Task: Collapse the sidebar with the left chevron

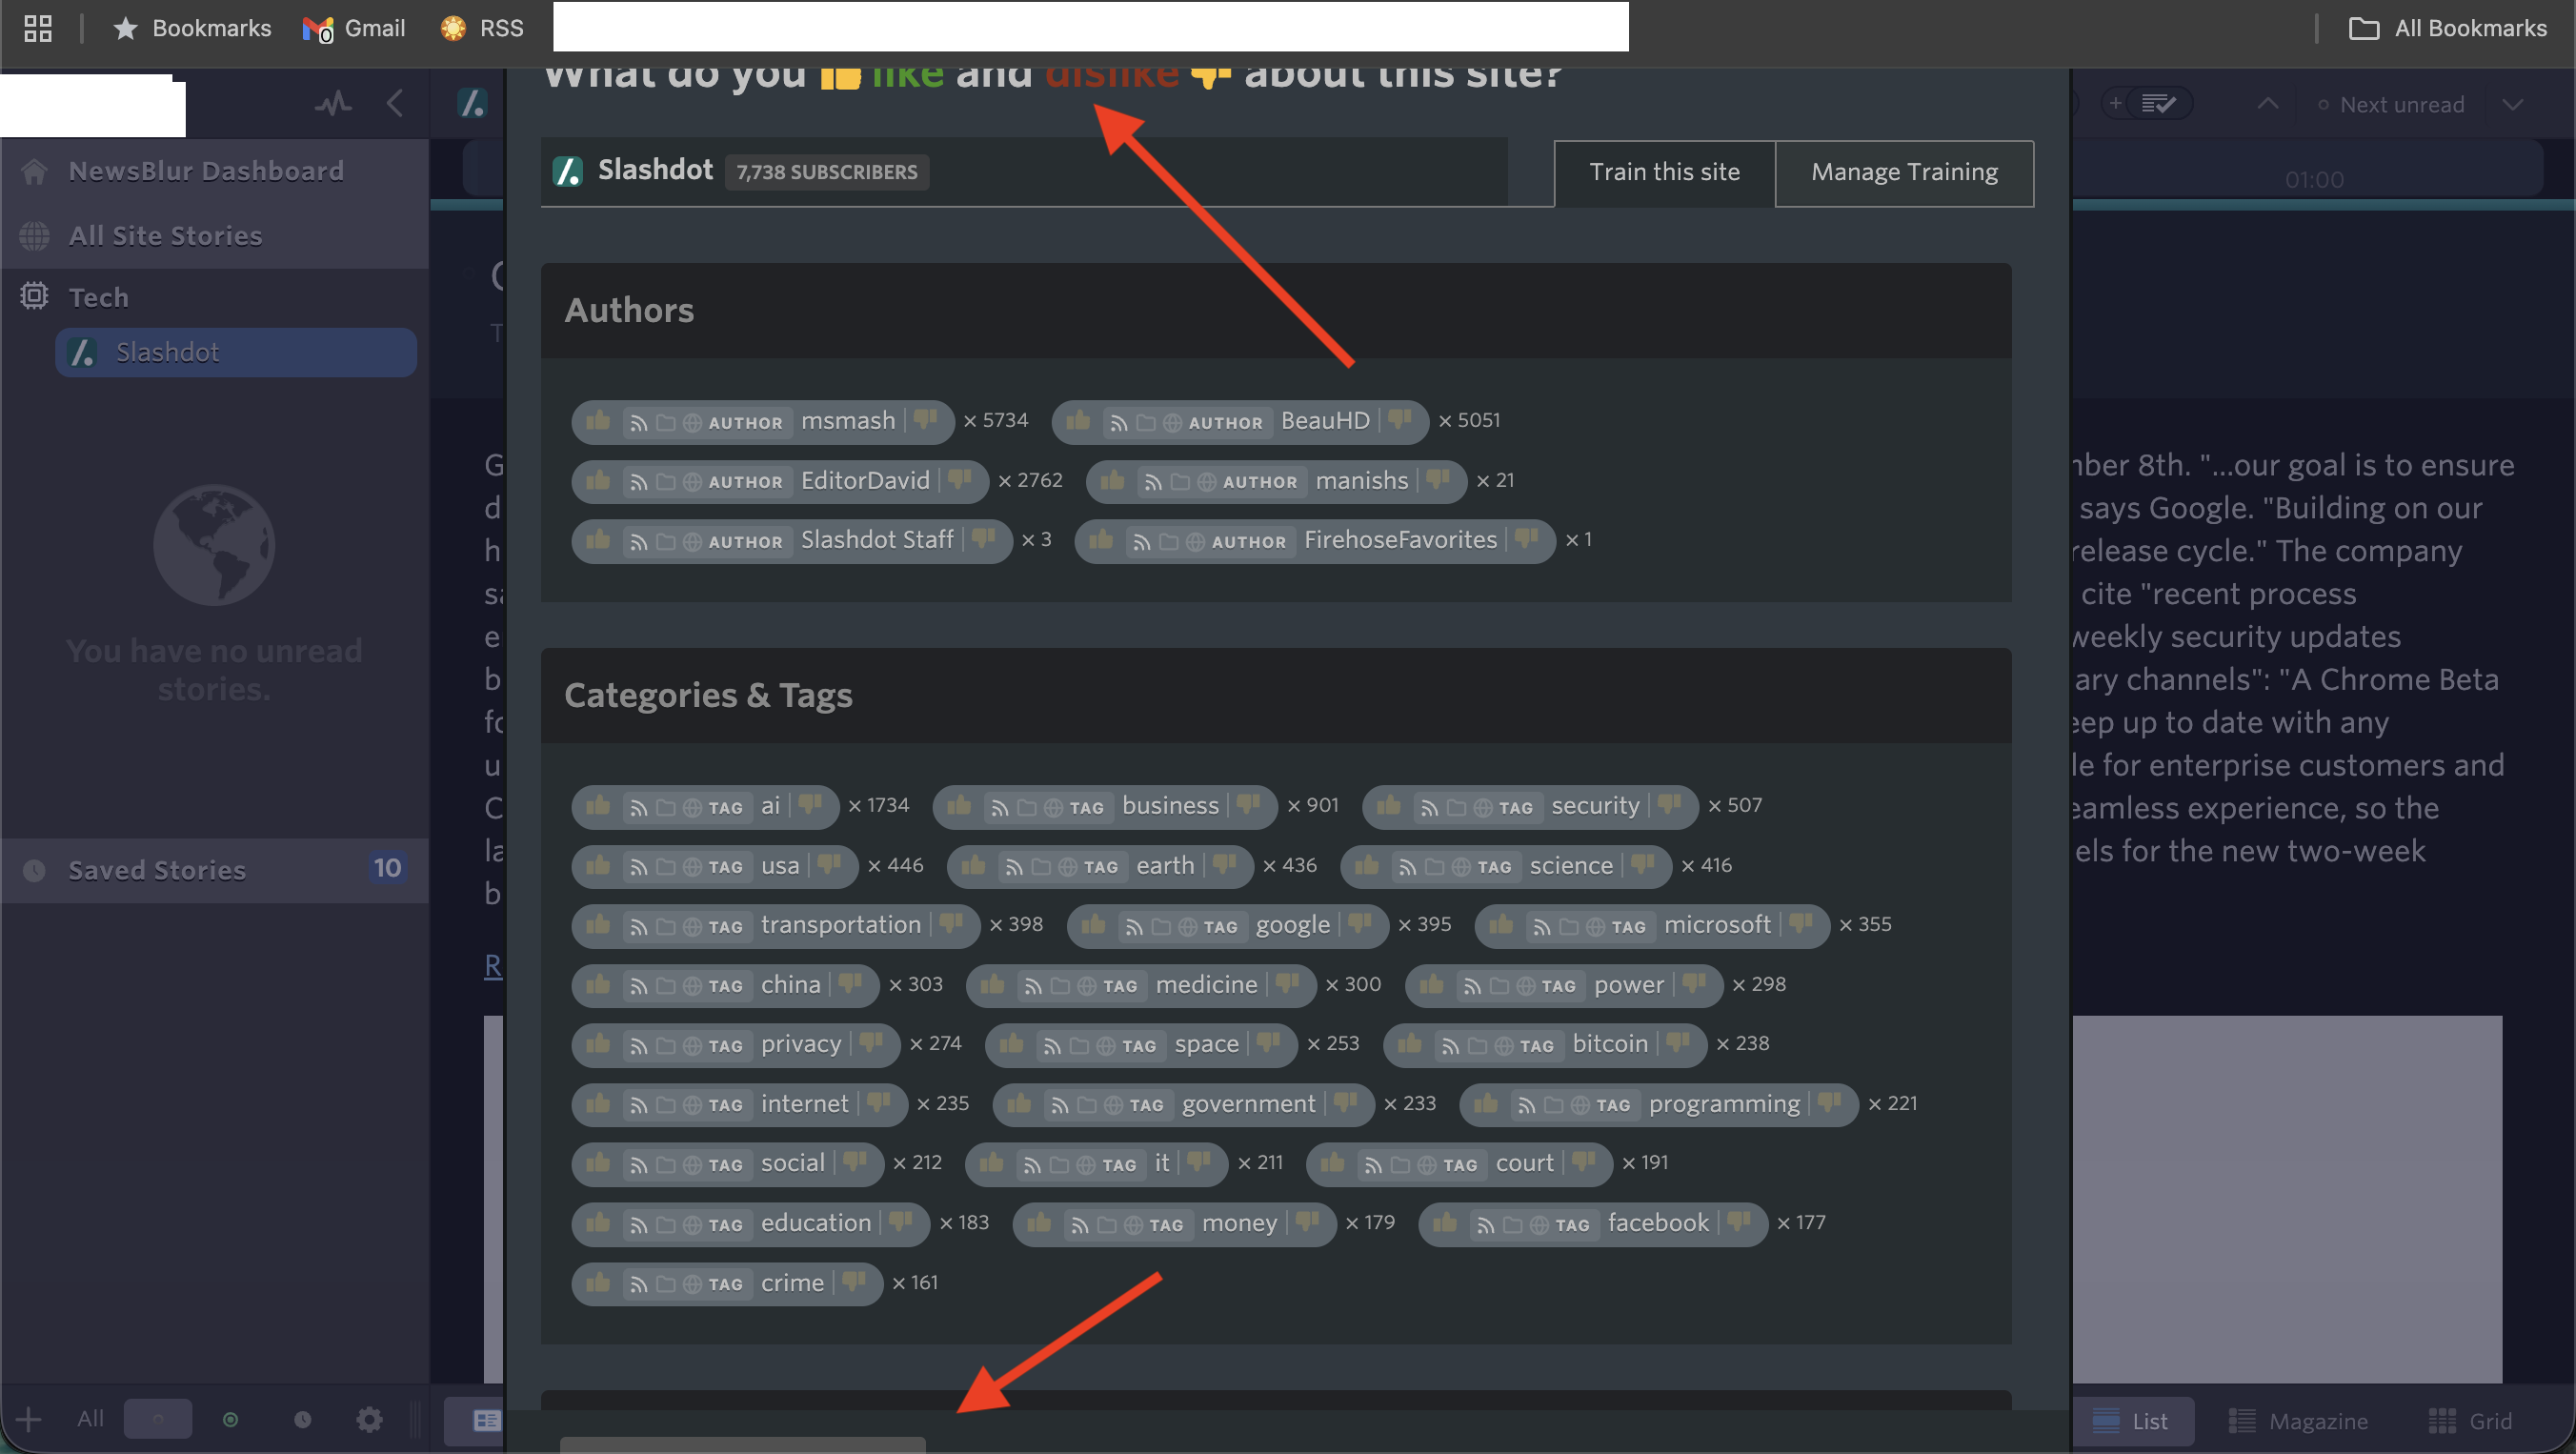Action: point(395,103)
